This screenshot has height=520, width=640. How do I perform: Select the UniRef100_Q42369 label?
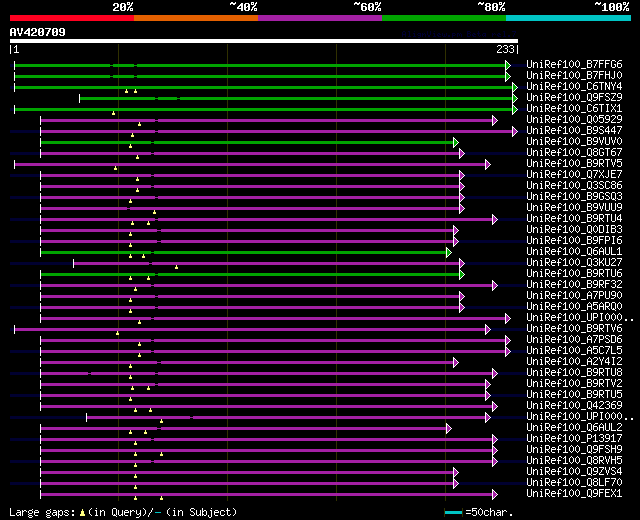pyautogui.click(x=574, y=406)
